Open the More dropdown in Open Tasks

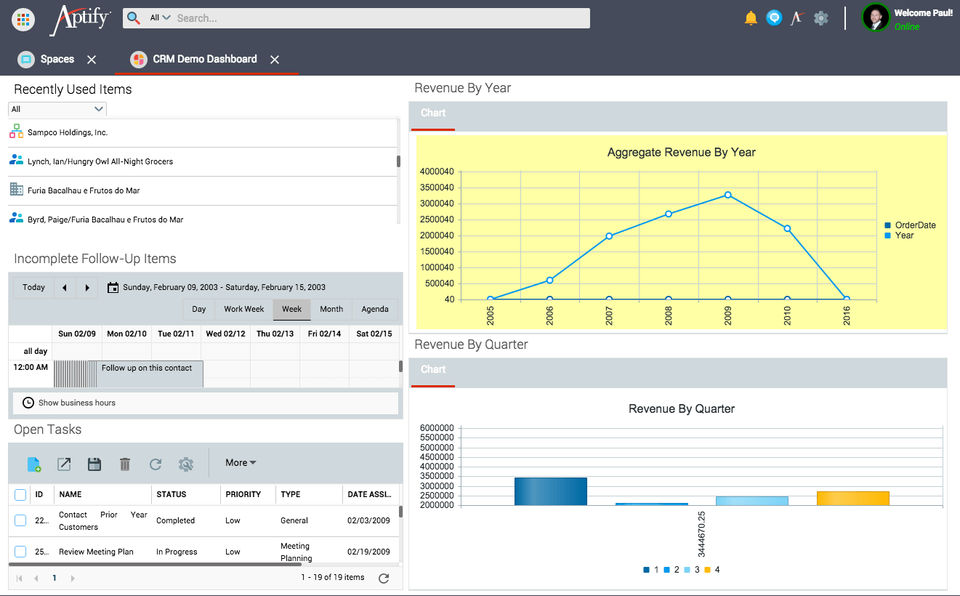pos(240,463)
